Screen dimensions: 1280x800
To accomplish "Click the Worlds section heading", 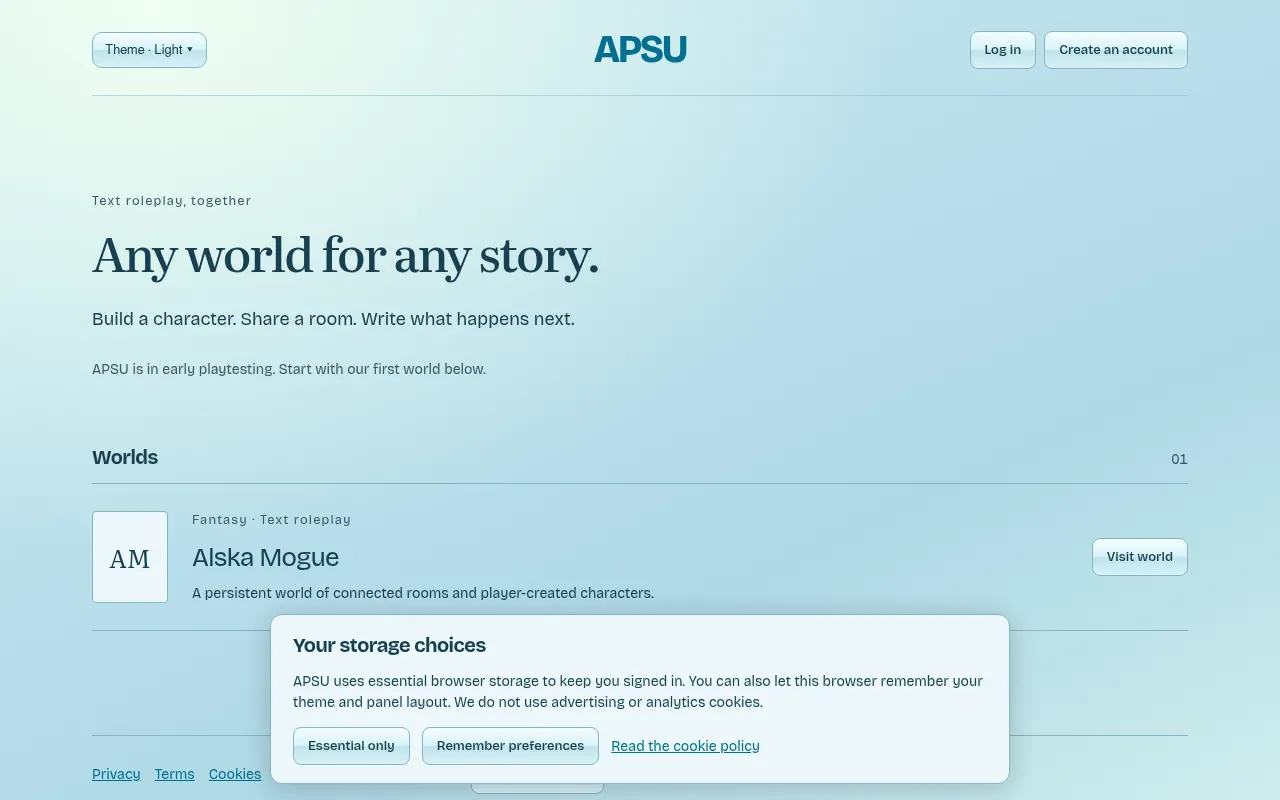I will (x=125, y=457).
